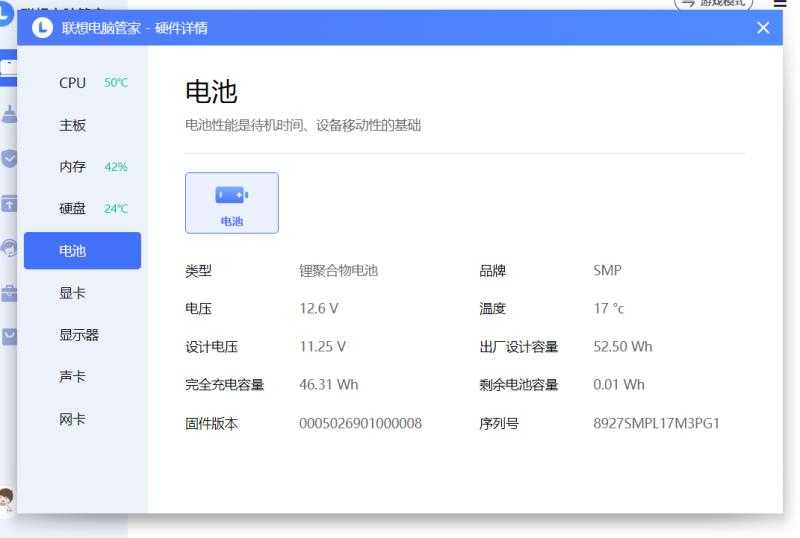Click the cleanup broom icon in the main window's left strip

[x=9, y=114]
